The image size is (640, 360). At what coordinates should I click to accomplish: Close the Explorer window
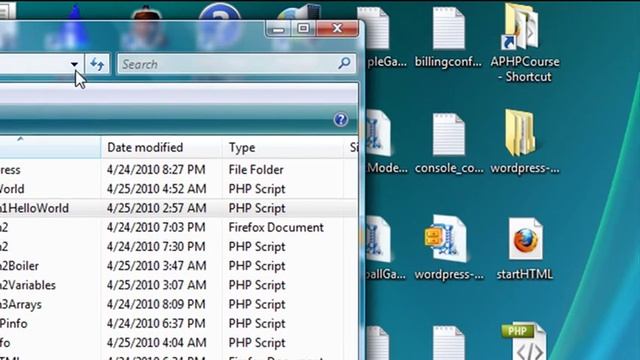pos(337,28)
